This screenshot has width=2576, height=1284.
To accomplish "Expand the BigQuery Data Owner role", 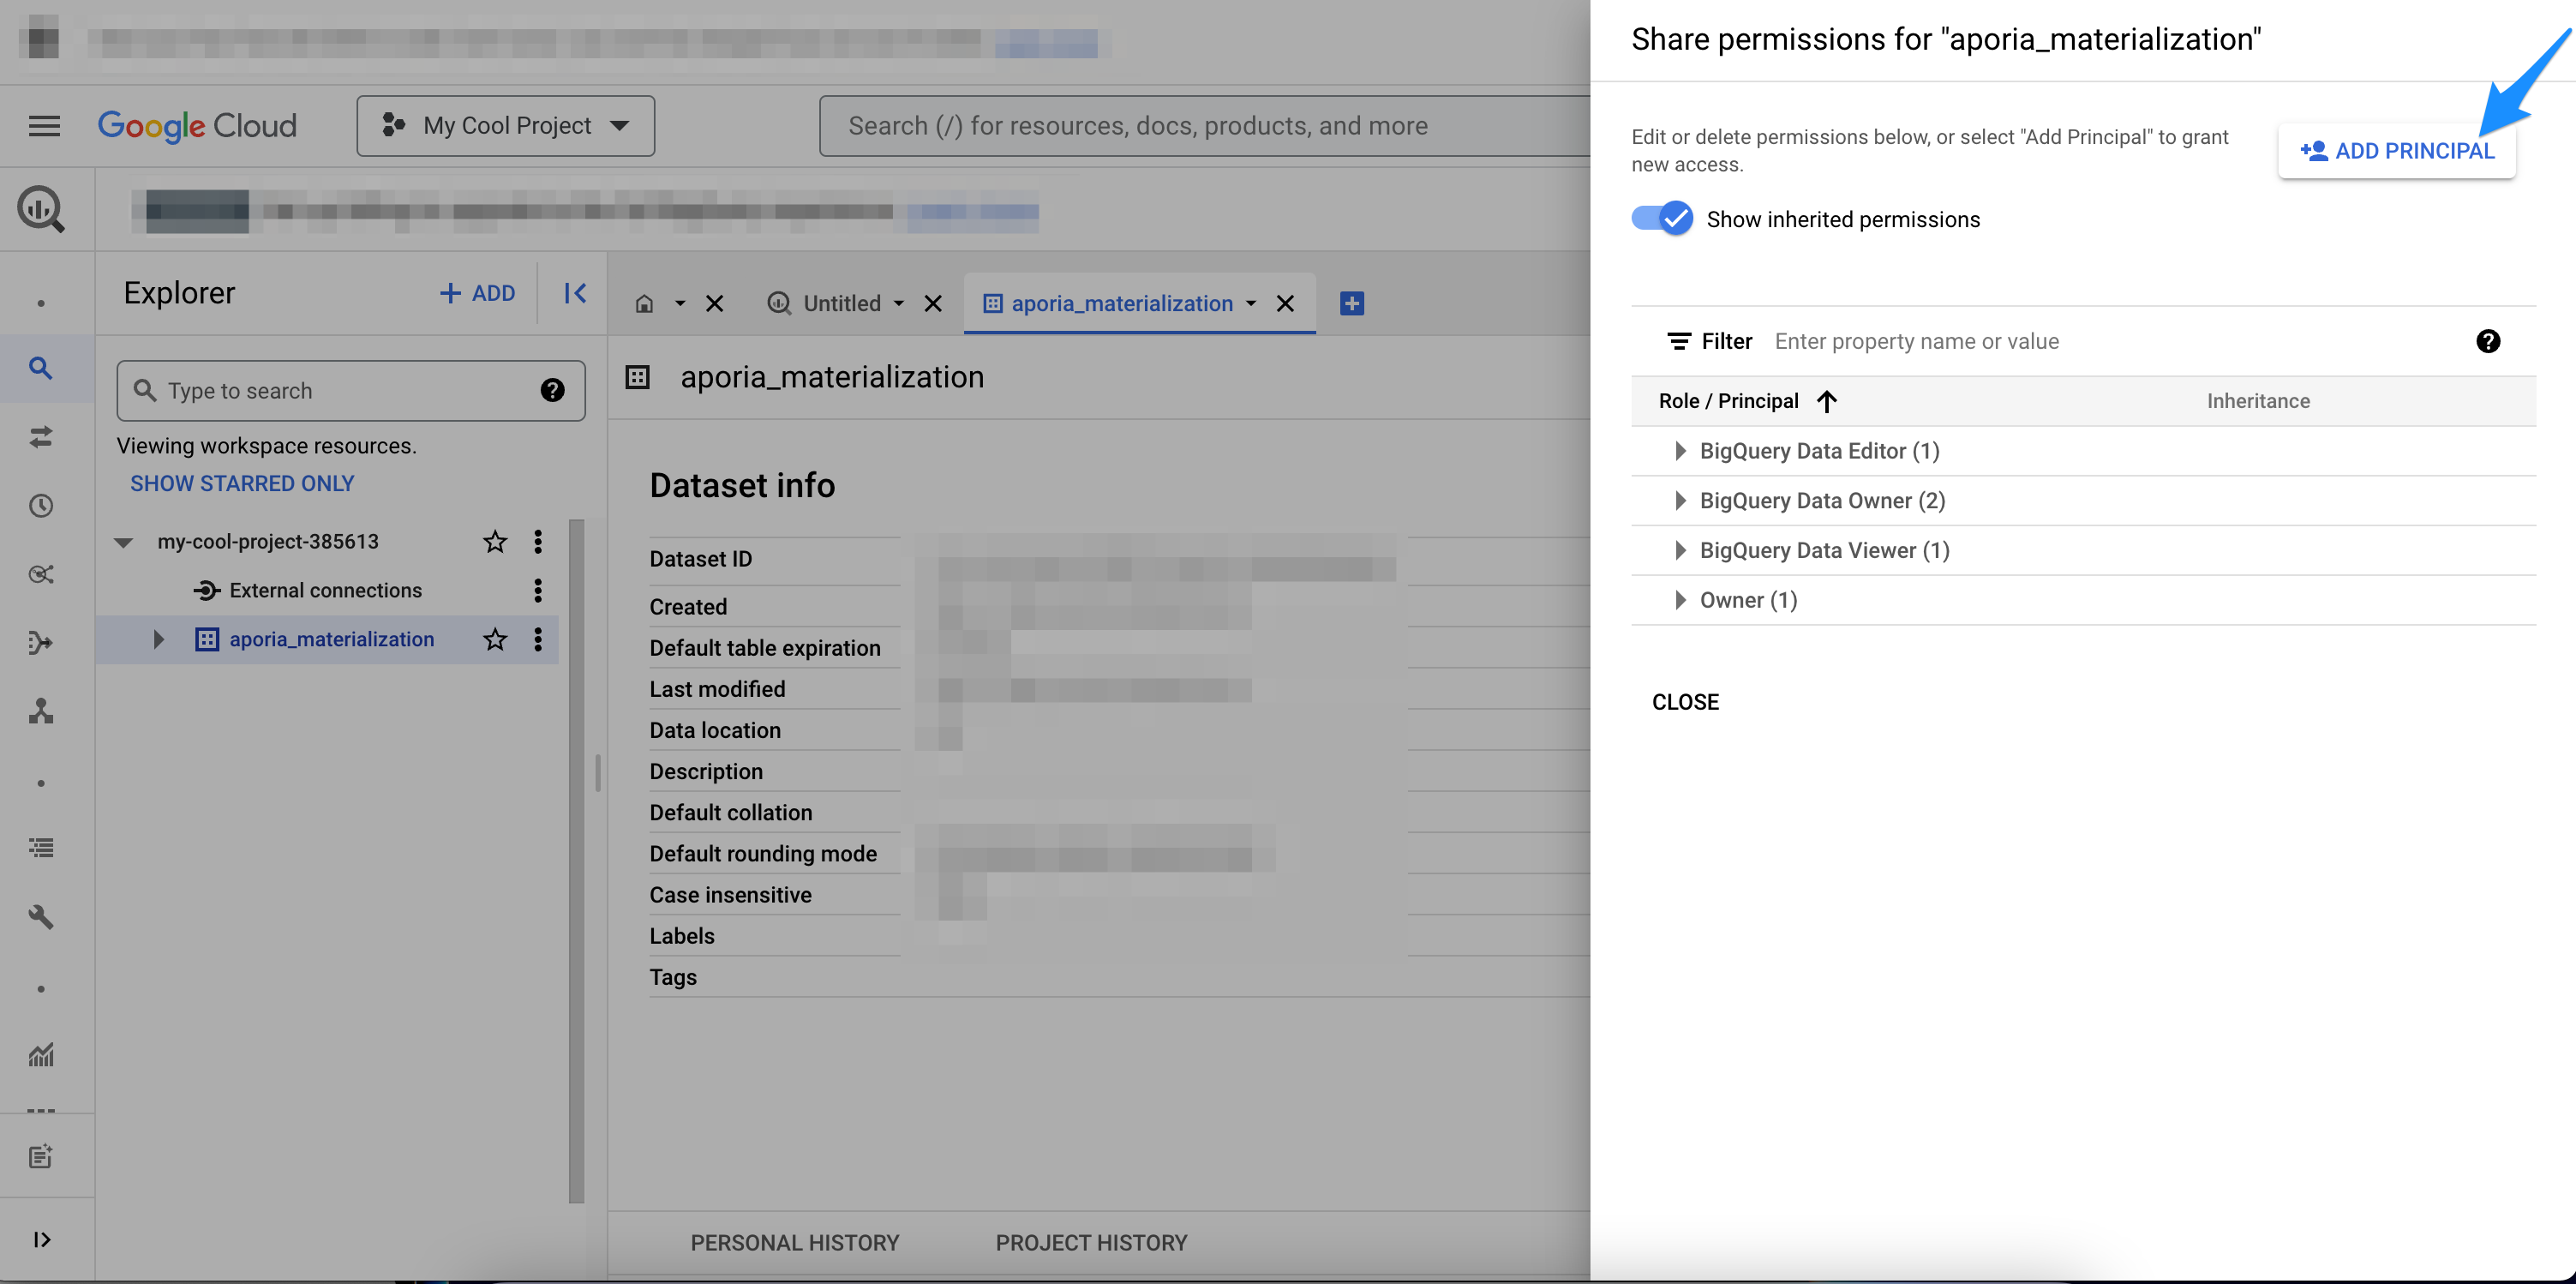I will click(x=1680, y=501).
